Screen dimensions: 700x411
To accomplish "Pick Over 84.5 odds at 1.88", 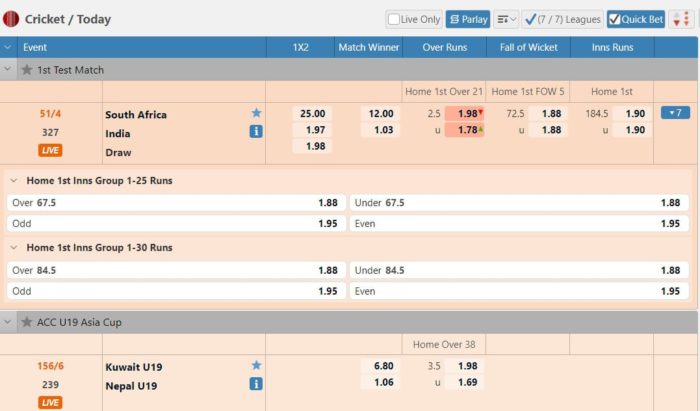I will tap(327, 270).
